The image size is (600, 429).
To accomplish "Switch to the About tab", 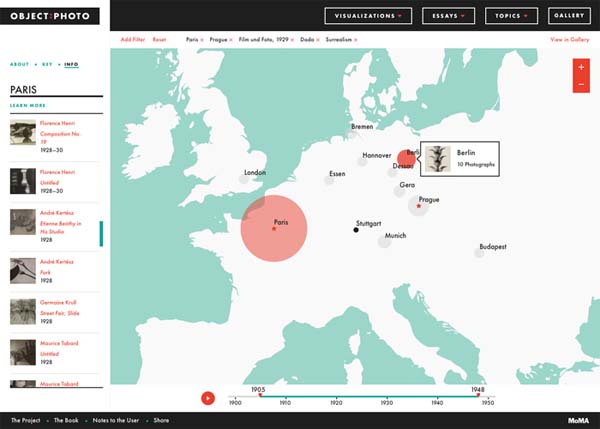I will [20, 64].
